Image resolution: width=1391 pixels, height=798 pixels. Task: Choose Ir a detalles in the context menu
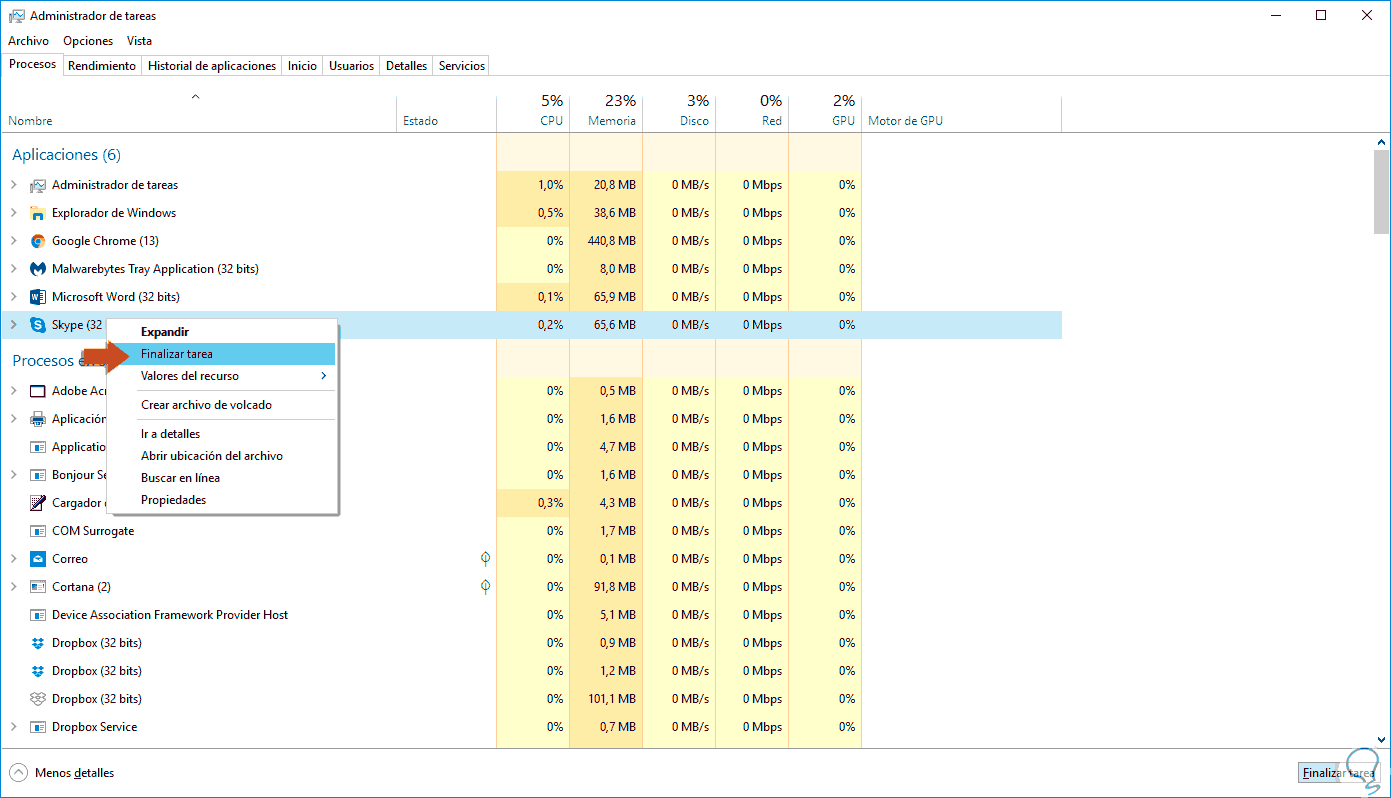(221, 434)
